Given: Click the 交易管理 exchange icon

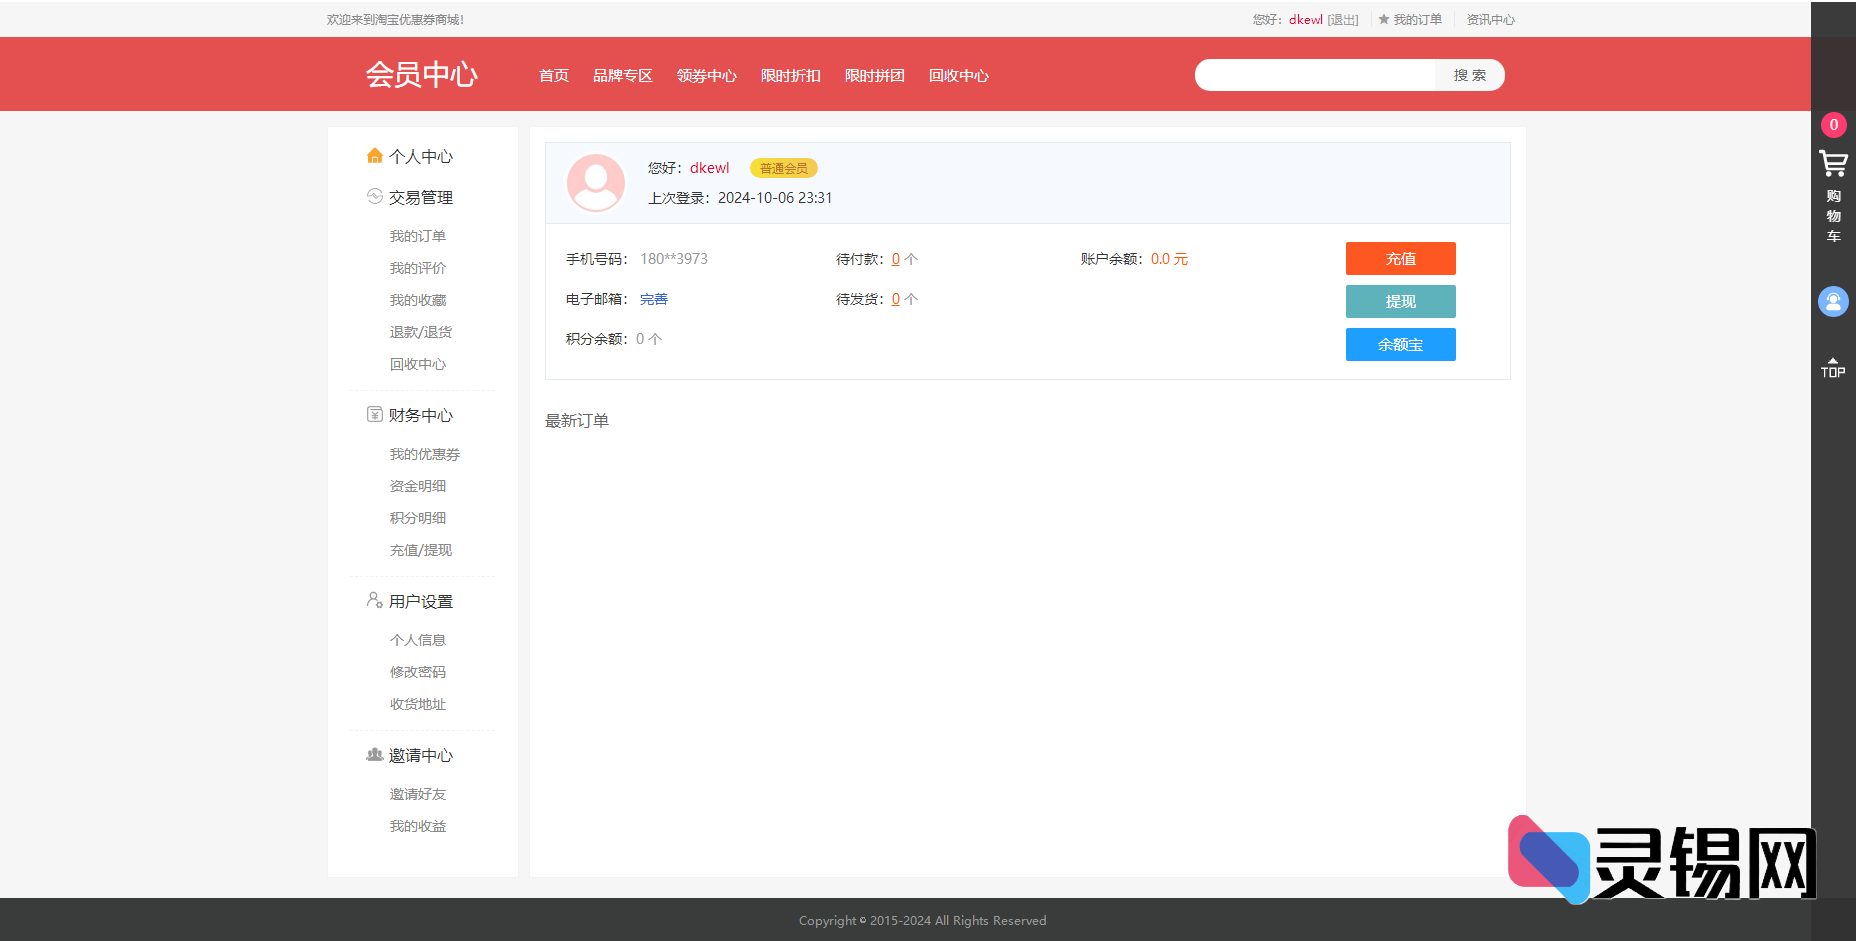Looking at the screenshot, I should tap(374, 197).
